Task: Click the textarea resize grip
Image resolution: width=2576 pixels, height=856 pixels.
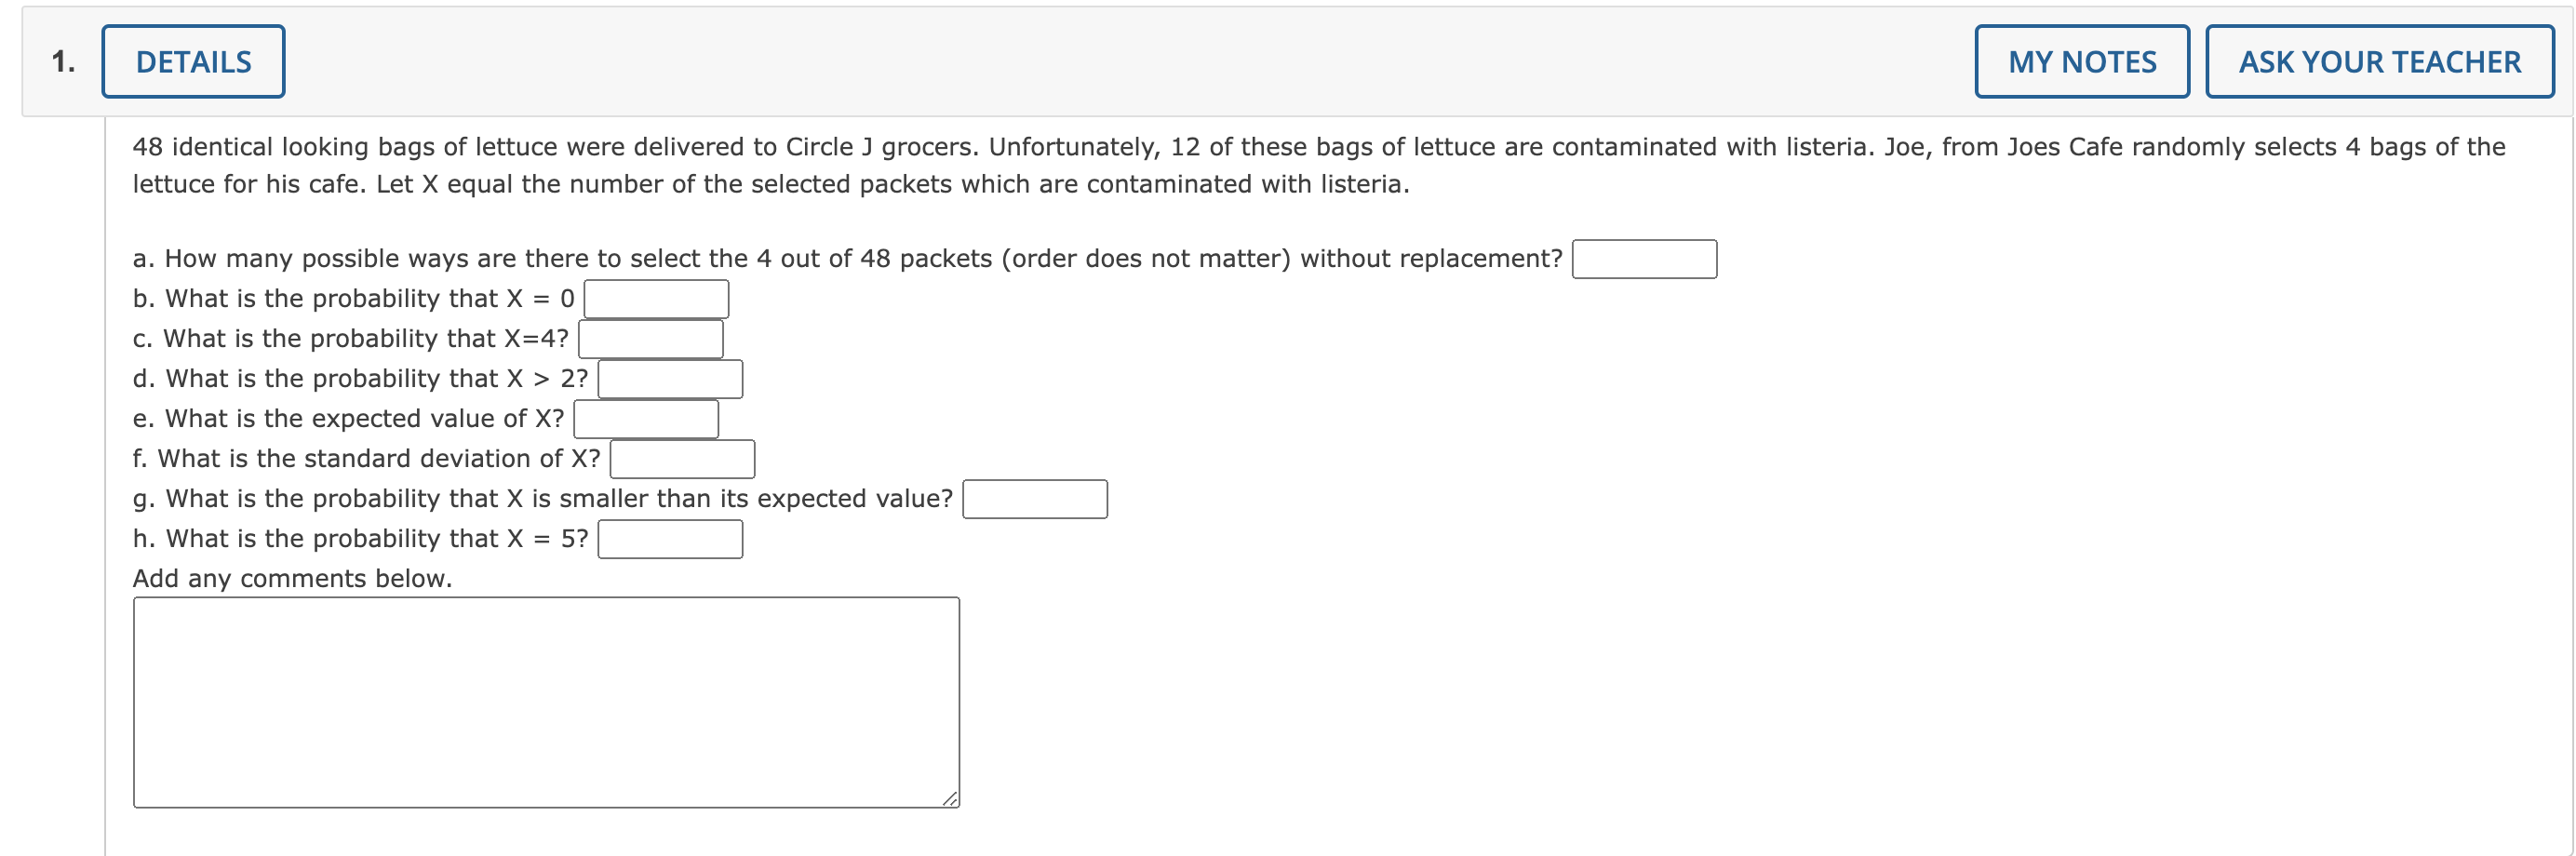Action: tap(951, 798)
